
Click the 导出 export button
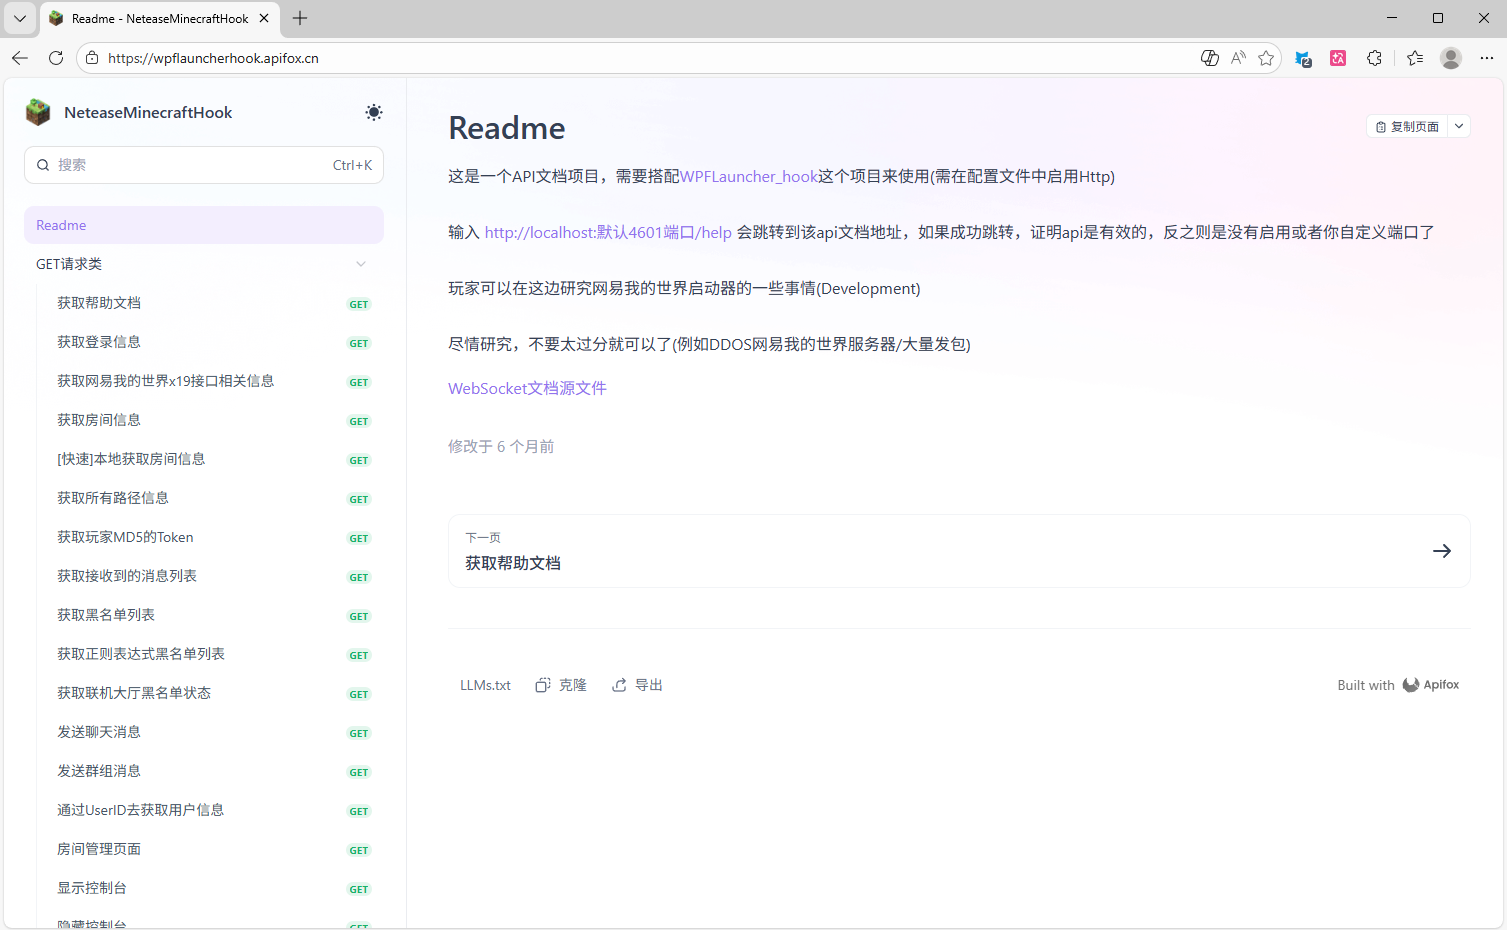pos(637,685)
